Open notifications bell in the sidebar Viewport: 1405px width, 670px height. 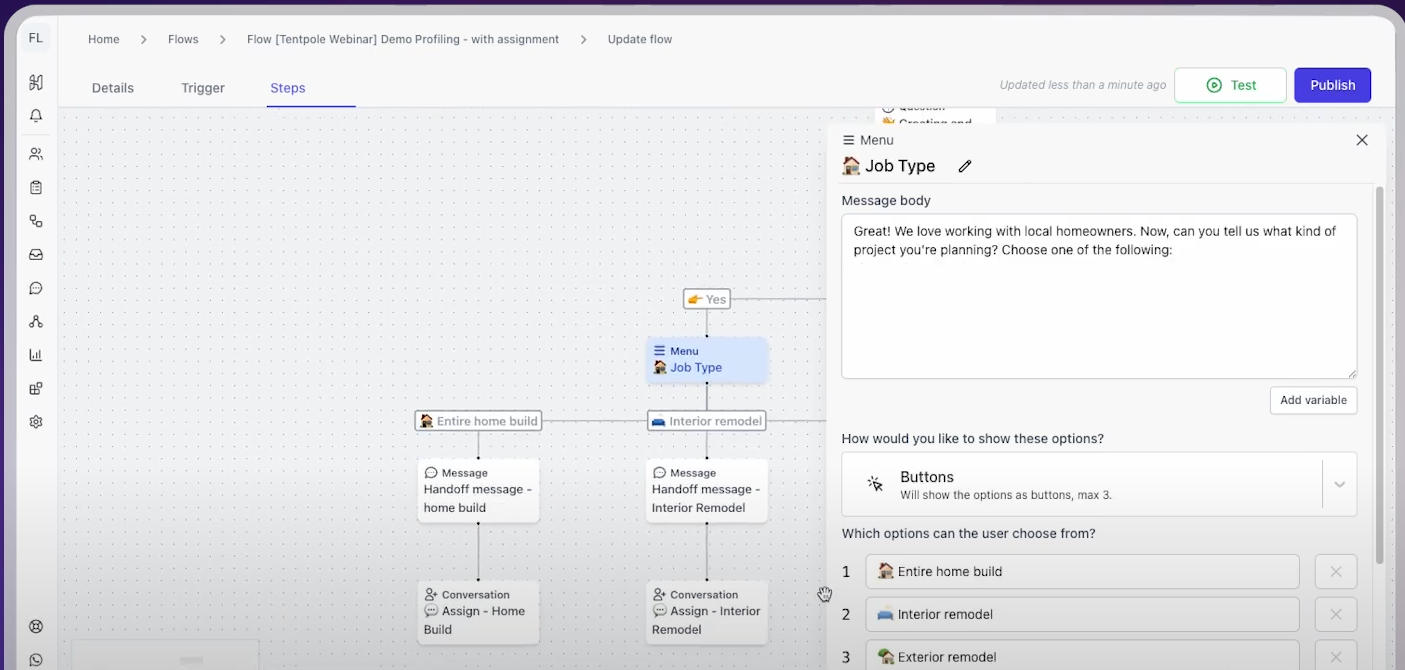pyautogui.click(x=36, y=116)
